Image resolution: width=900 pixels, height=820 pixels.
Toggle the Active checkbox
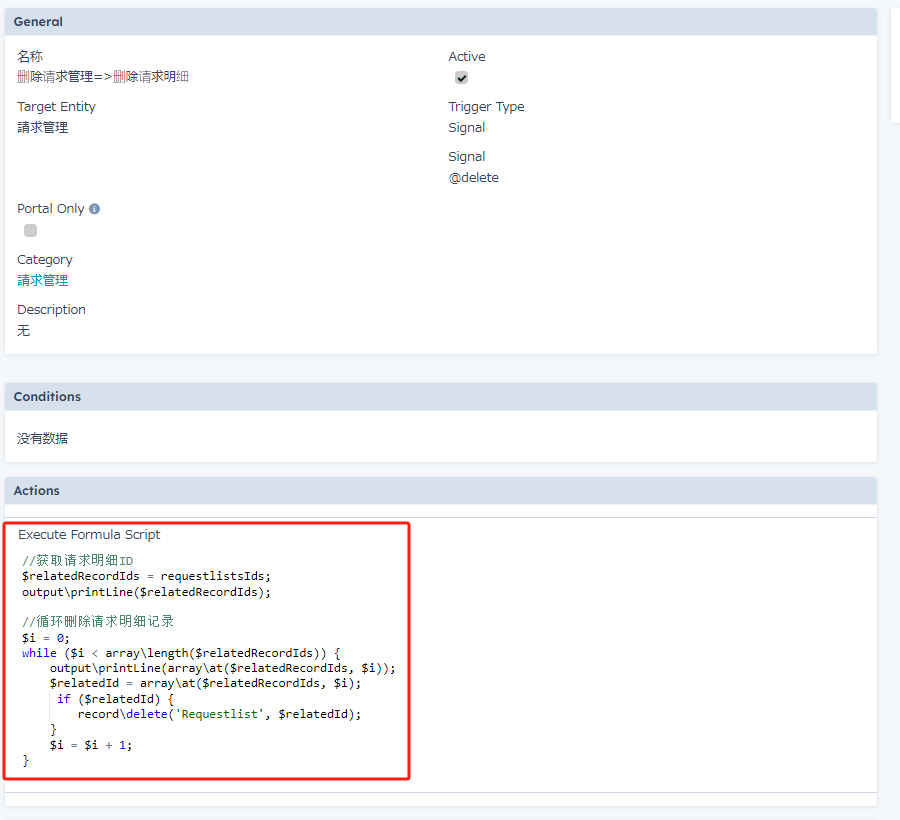tap(461, 78)
